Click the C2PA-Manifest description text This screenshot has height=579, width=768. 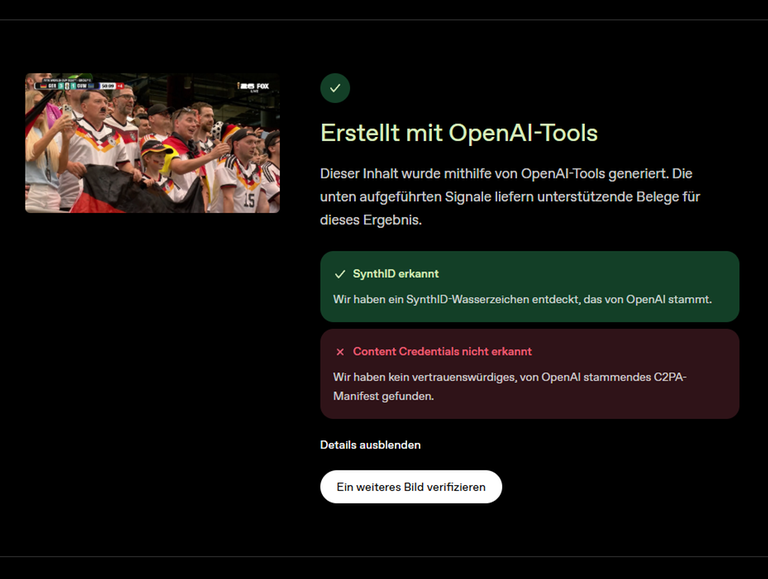509,386
